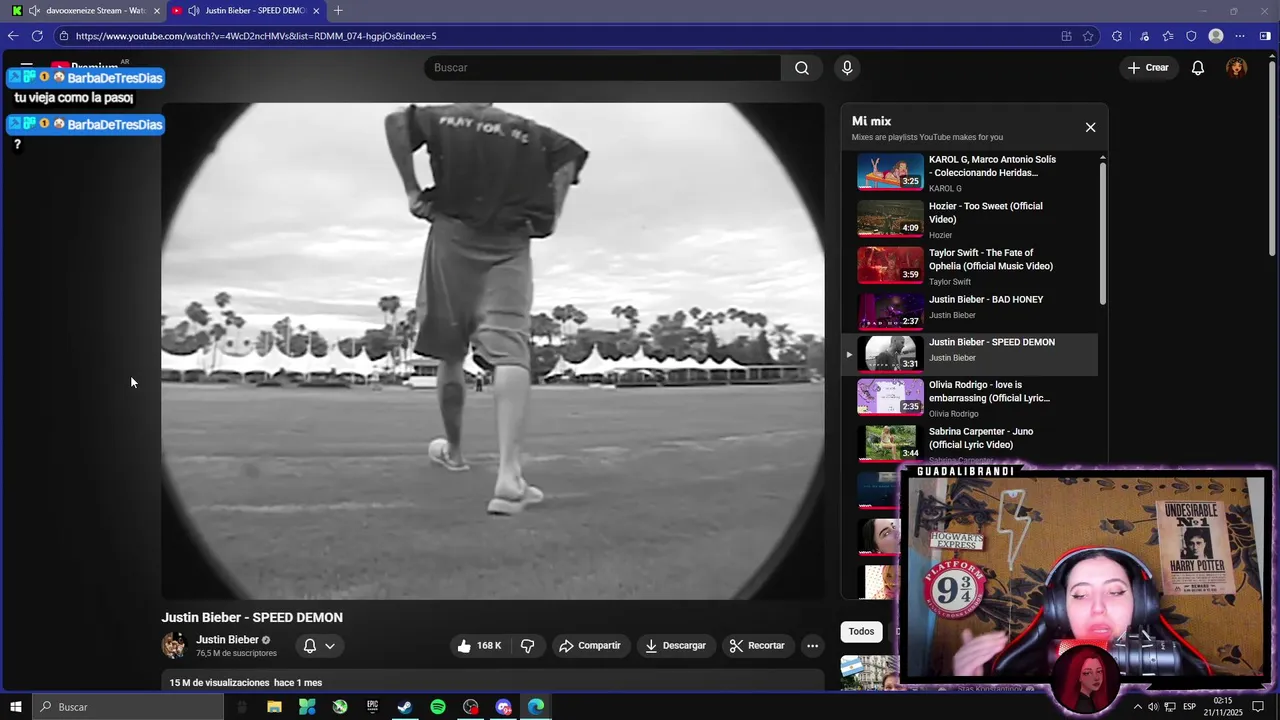This screenshot has height=720, width=1280.
Task: Click the Crear button
Action: [1148, 68]
